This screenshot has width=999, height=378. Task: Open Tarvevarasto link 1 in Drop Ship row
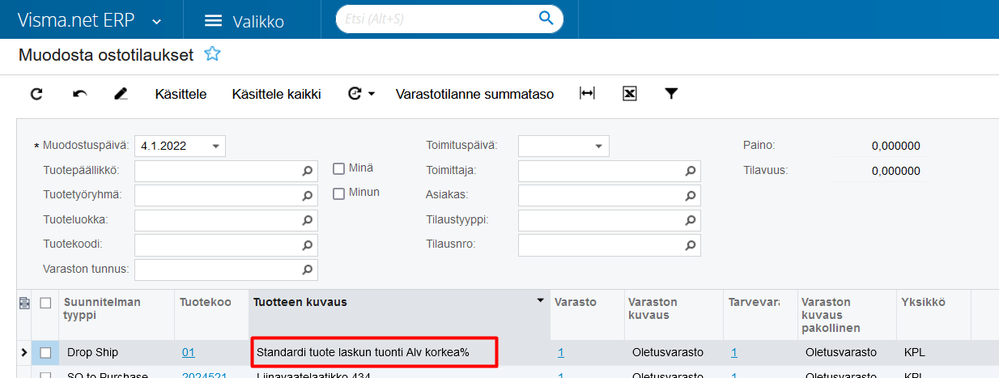[734, 353]
